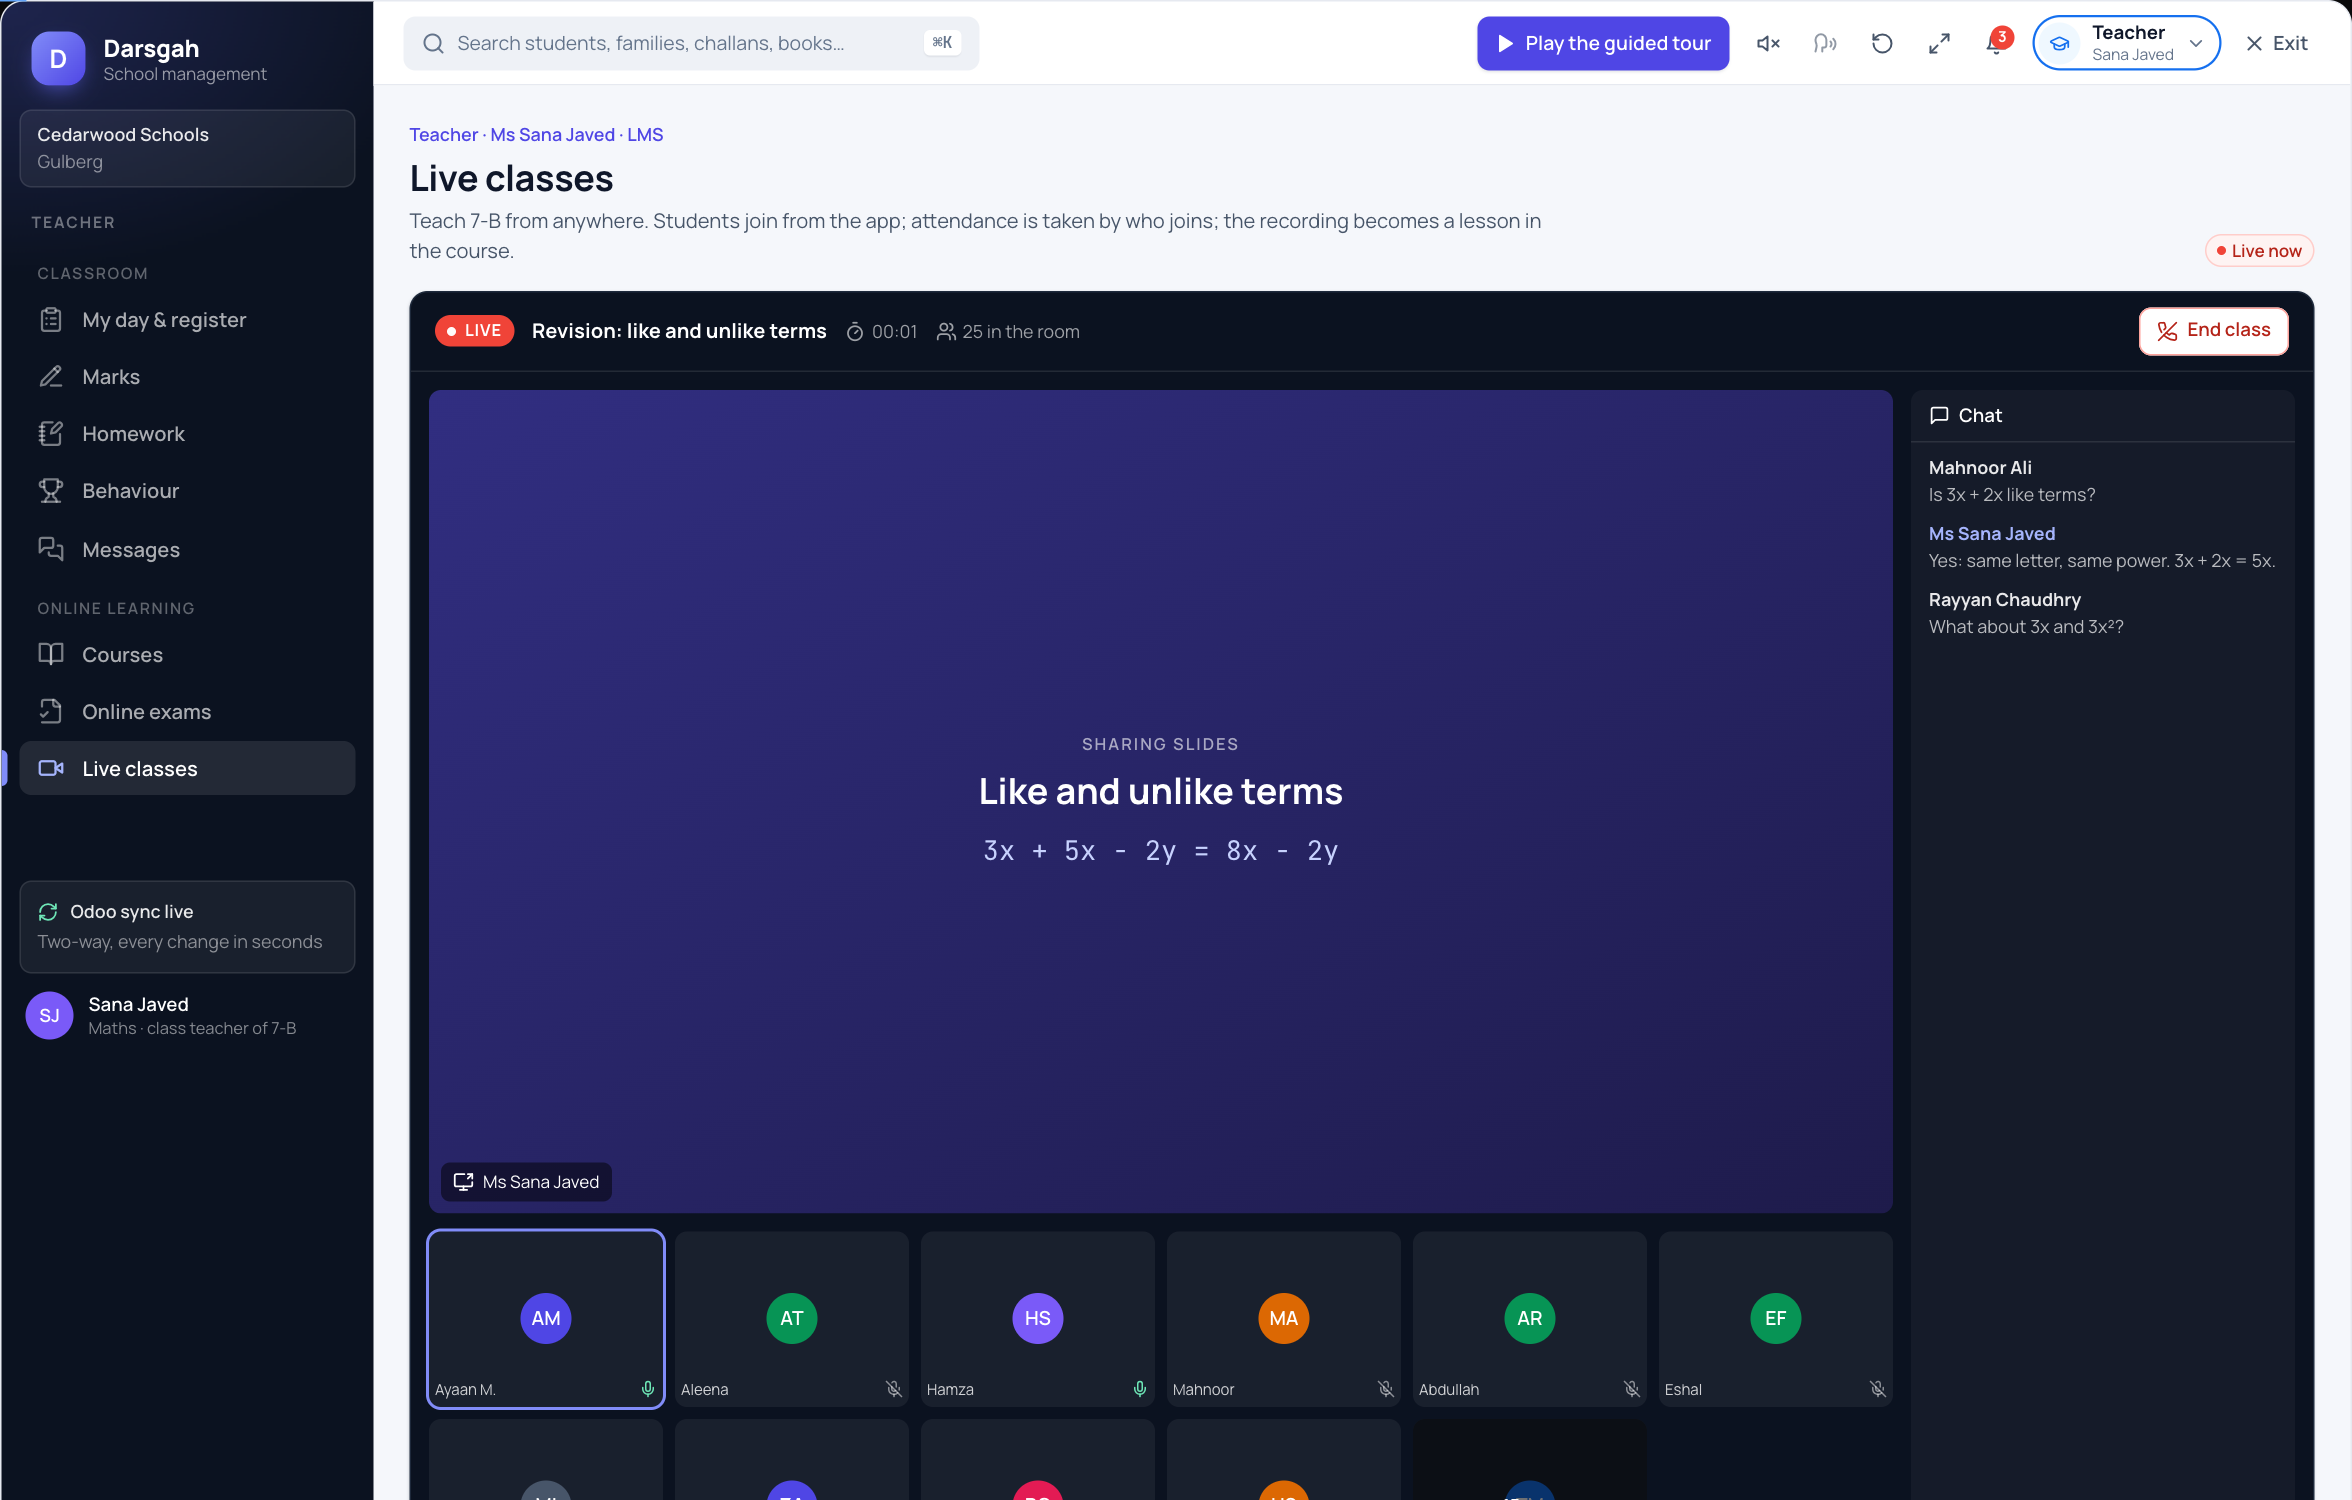
Task: Toggle the voice narration icon
Action: point(1825,43)
